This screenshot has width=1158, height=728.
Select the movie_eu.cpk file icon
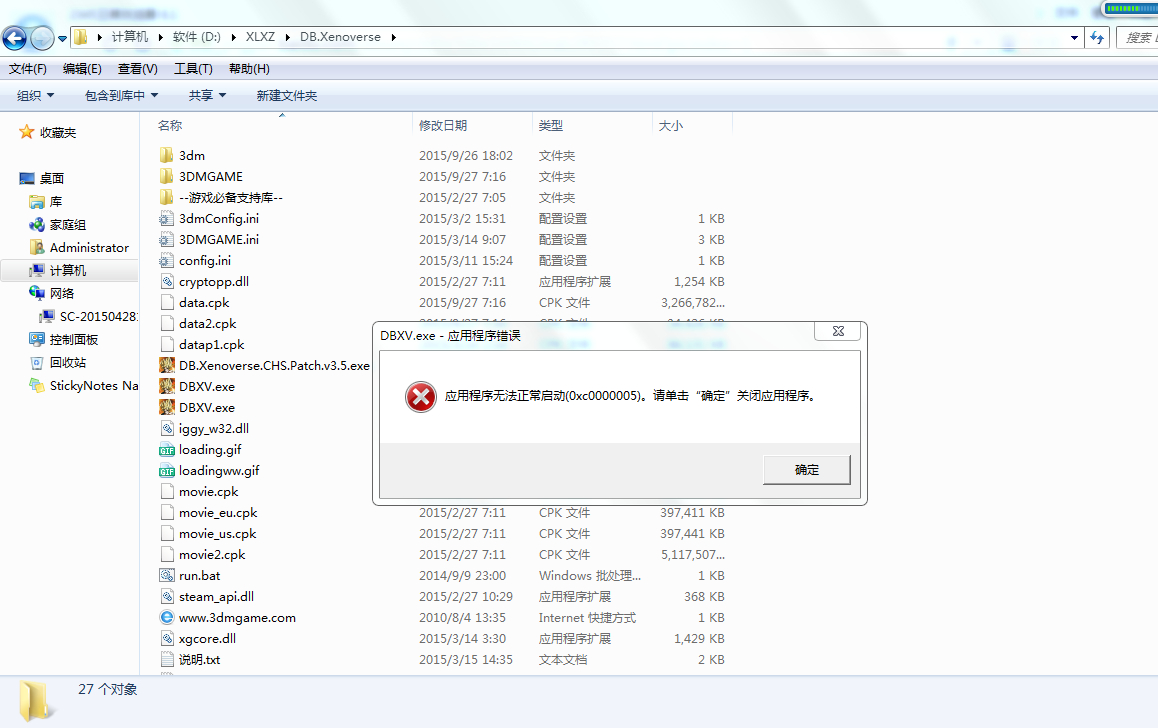coord(167,512)
